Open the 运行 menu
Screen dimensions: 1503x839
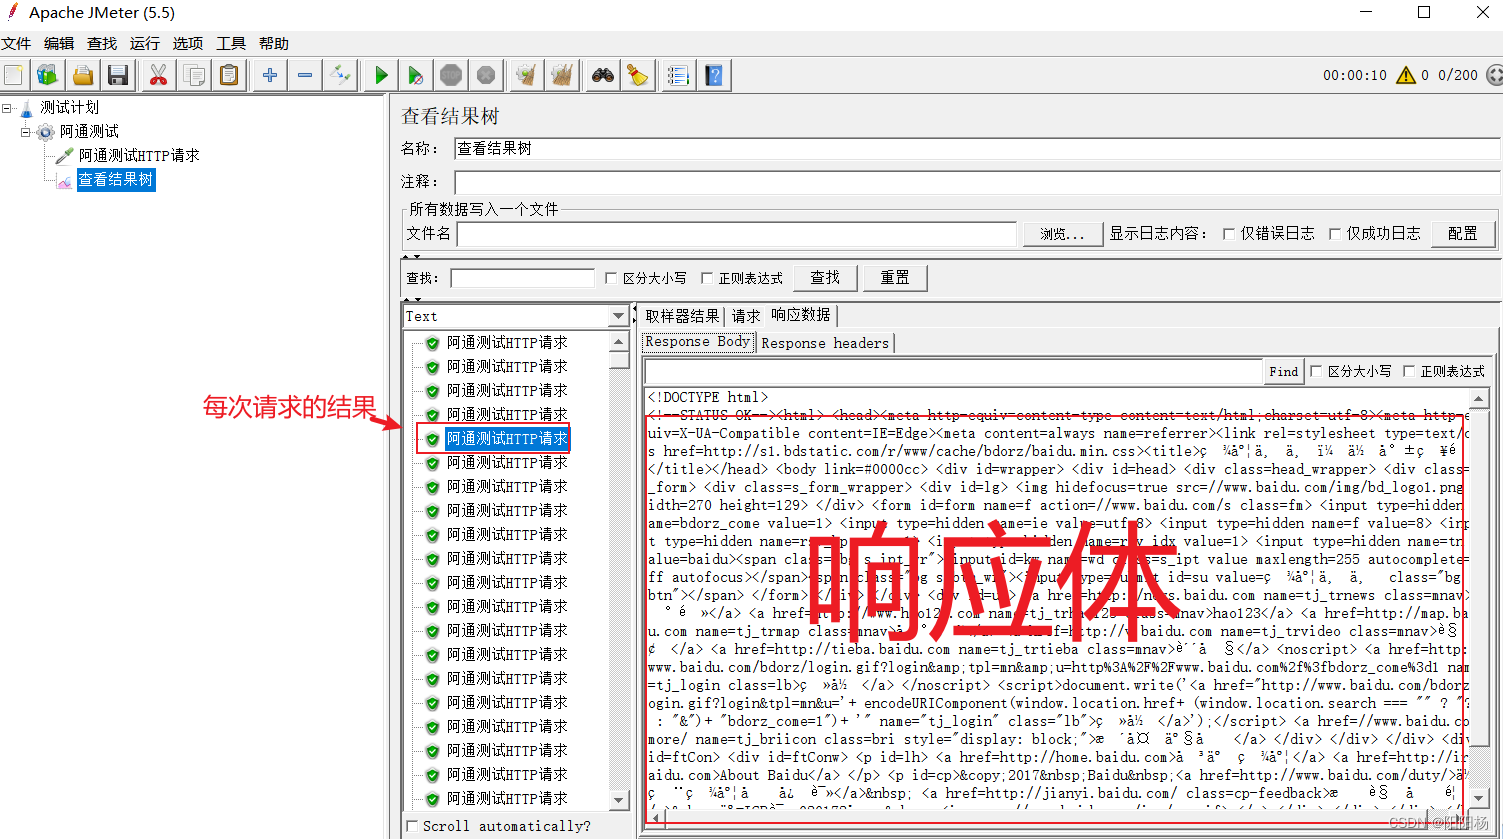point(145,44)
